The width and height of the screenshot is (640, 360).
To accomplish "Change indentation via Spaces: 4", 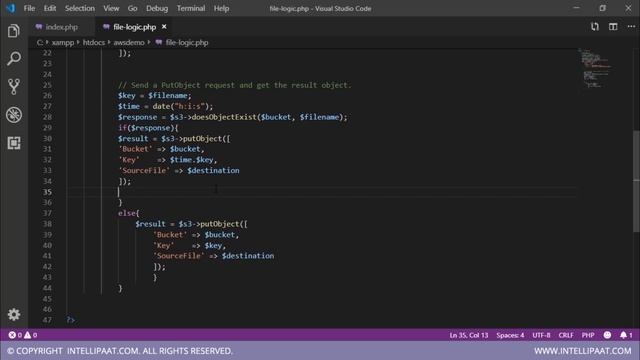I will (x=510, y=335).
